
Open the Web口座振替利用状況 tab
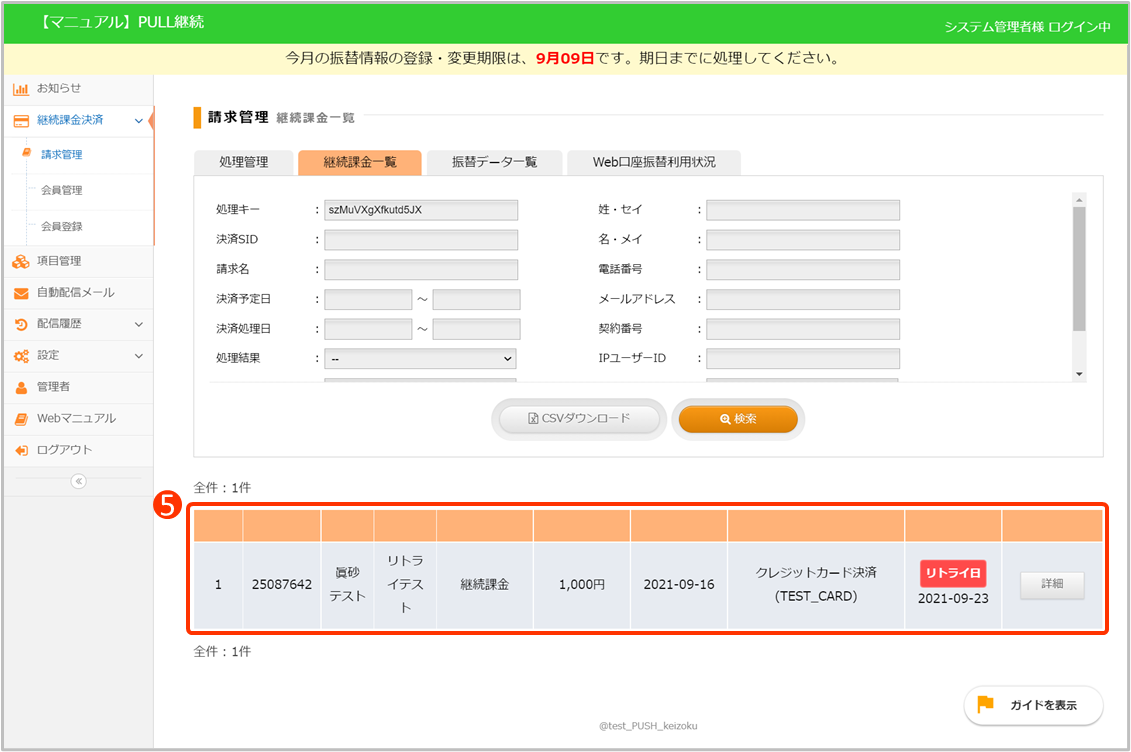pos(654,162)
